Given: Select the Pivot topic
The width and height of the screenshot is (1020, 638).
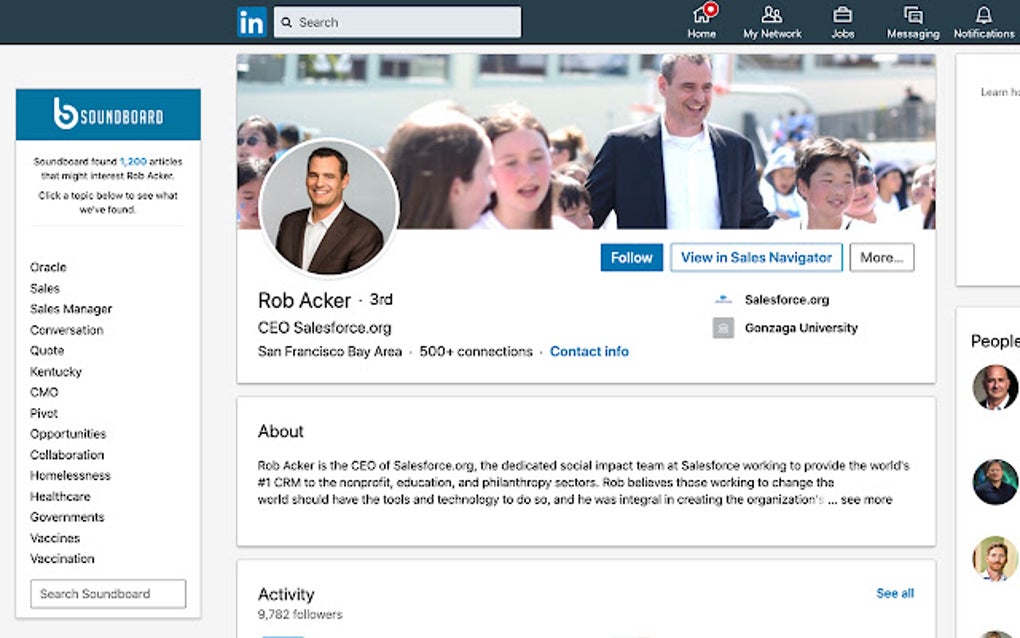Looking at the screenshot, I should click(x=44, y=413).
